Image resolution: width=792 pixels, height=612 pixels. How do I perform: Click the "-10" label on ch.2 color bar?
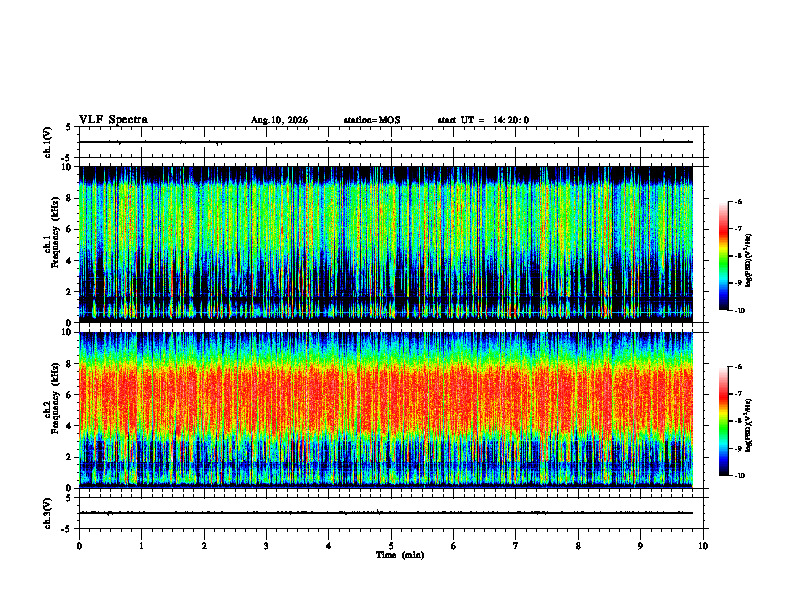[x=739, y=476]
